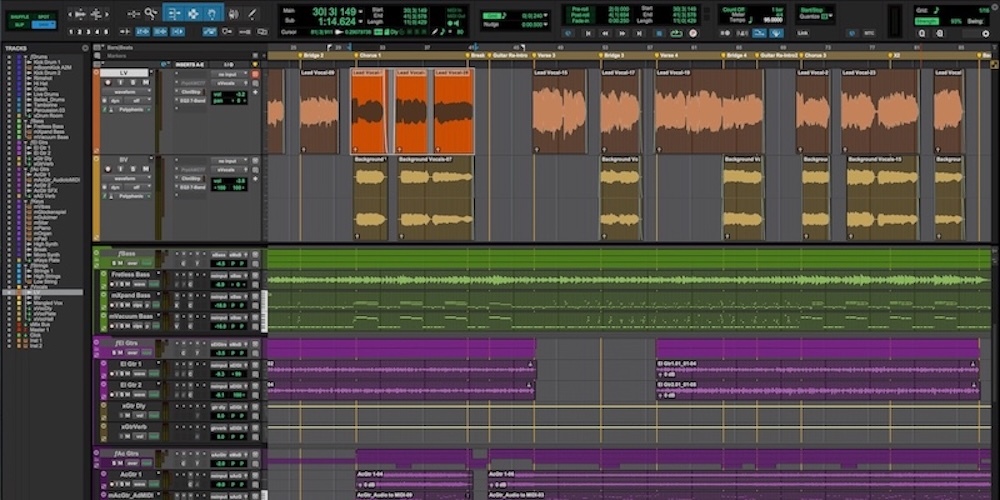The height and width of the screenshot is (500, 1000).
Task: Click the LV track name button
Action: coord(124,73)
